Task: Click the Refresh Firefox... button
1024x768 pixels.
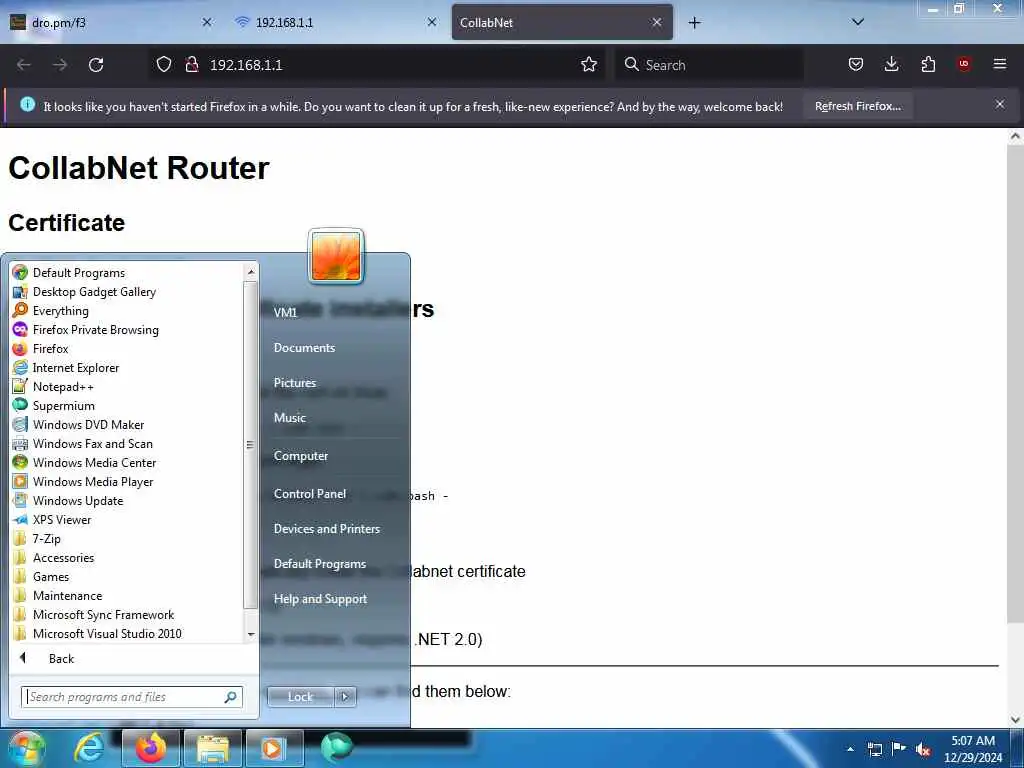Action: [857, 106]
